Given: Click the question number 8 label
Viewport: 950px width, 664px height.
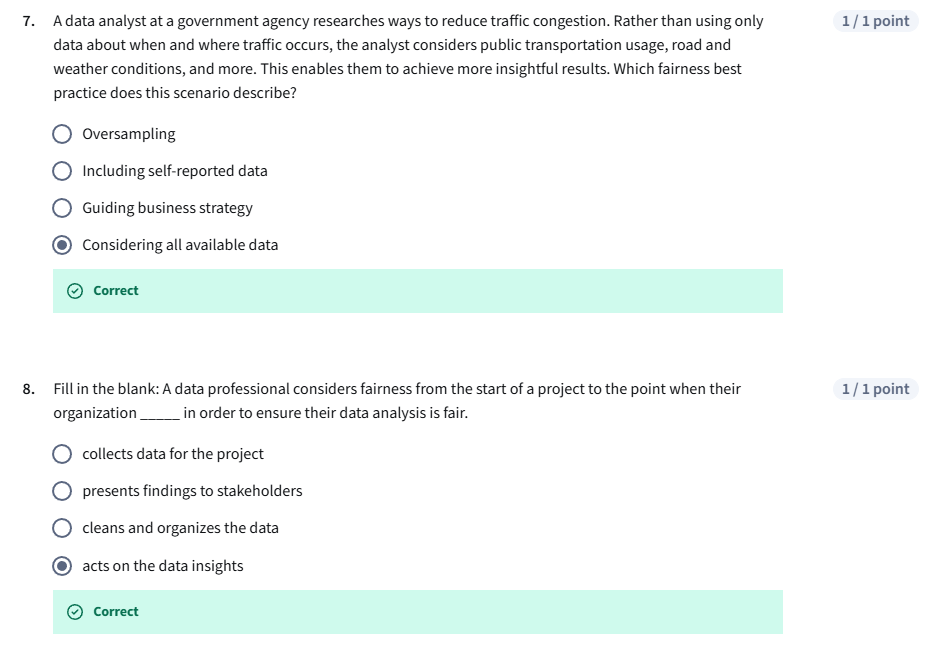Looking at the screenshot, I should pos(29,389).
